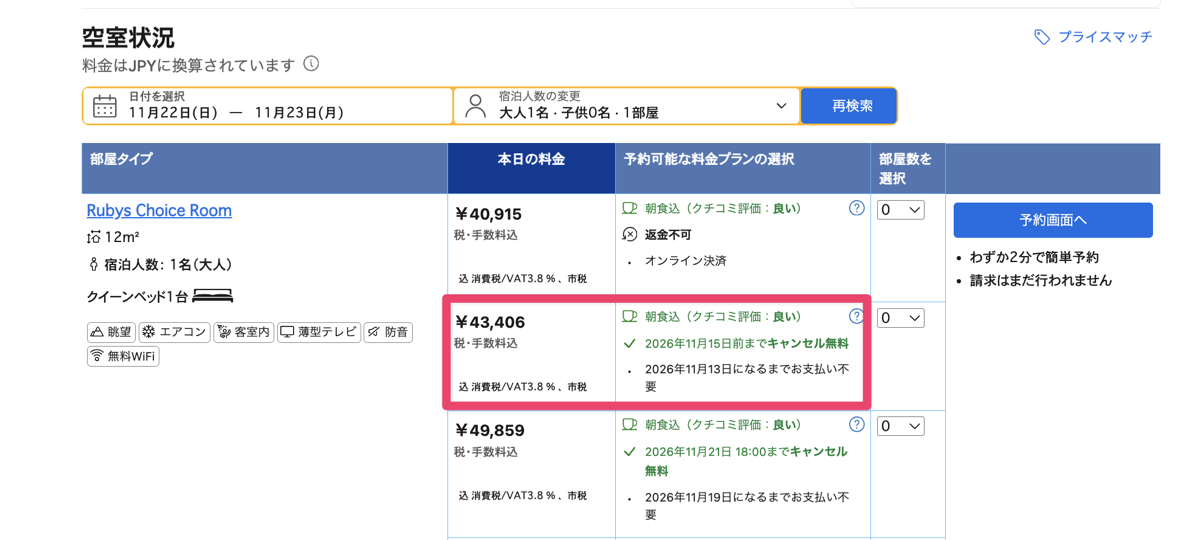
Task: Click the info icon beside JPY notice
Action: [x=311, y=64]
